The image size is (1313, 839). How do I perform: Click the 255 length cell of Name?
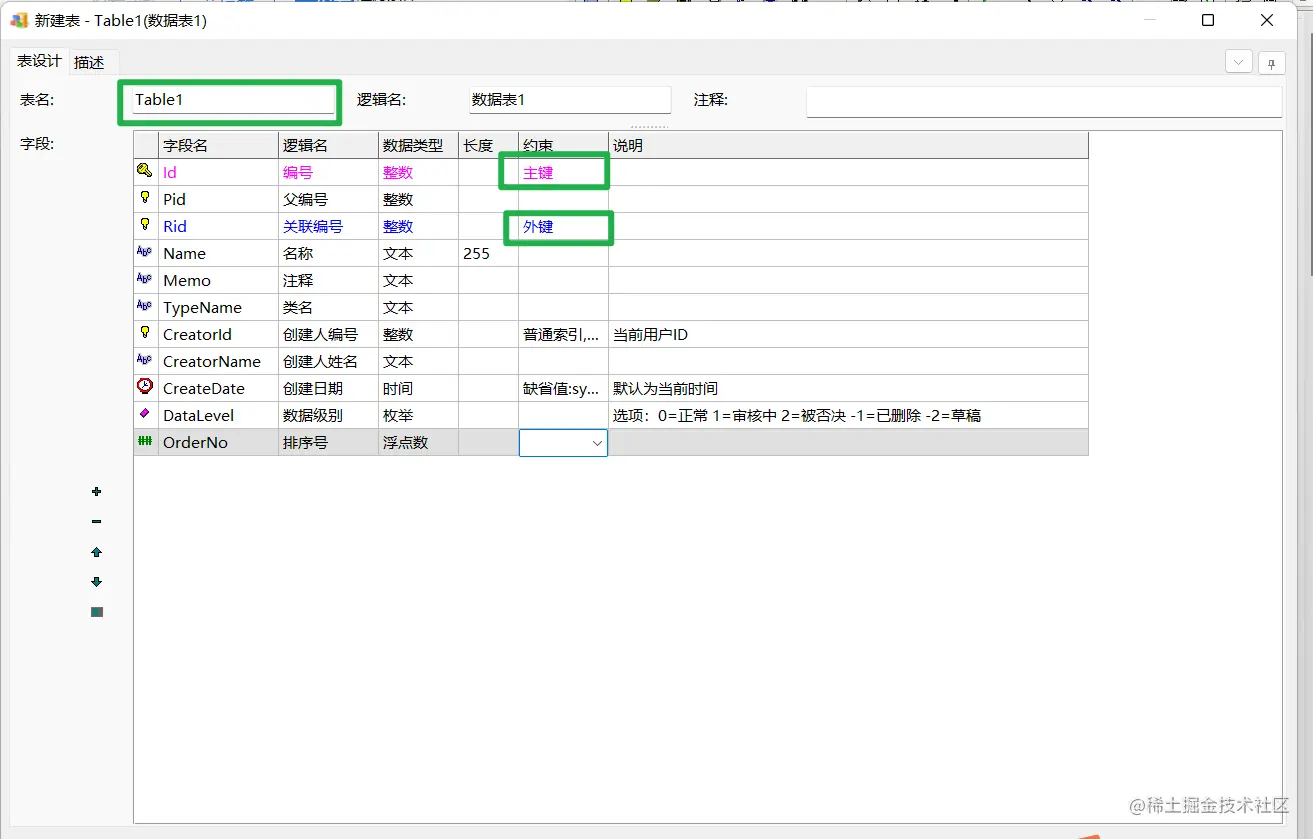tap(489, 253)
